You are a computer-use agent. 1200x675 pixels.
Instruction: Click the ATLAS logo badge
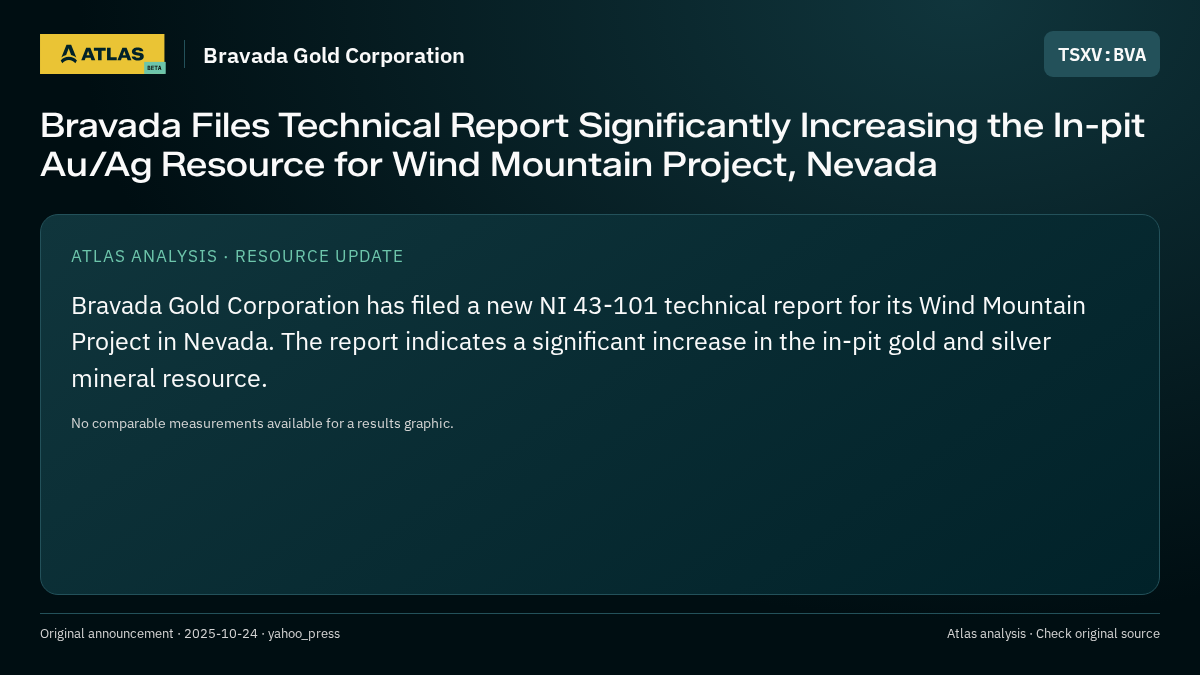102,54
